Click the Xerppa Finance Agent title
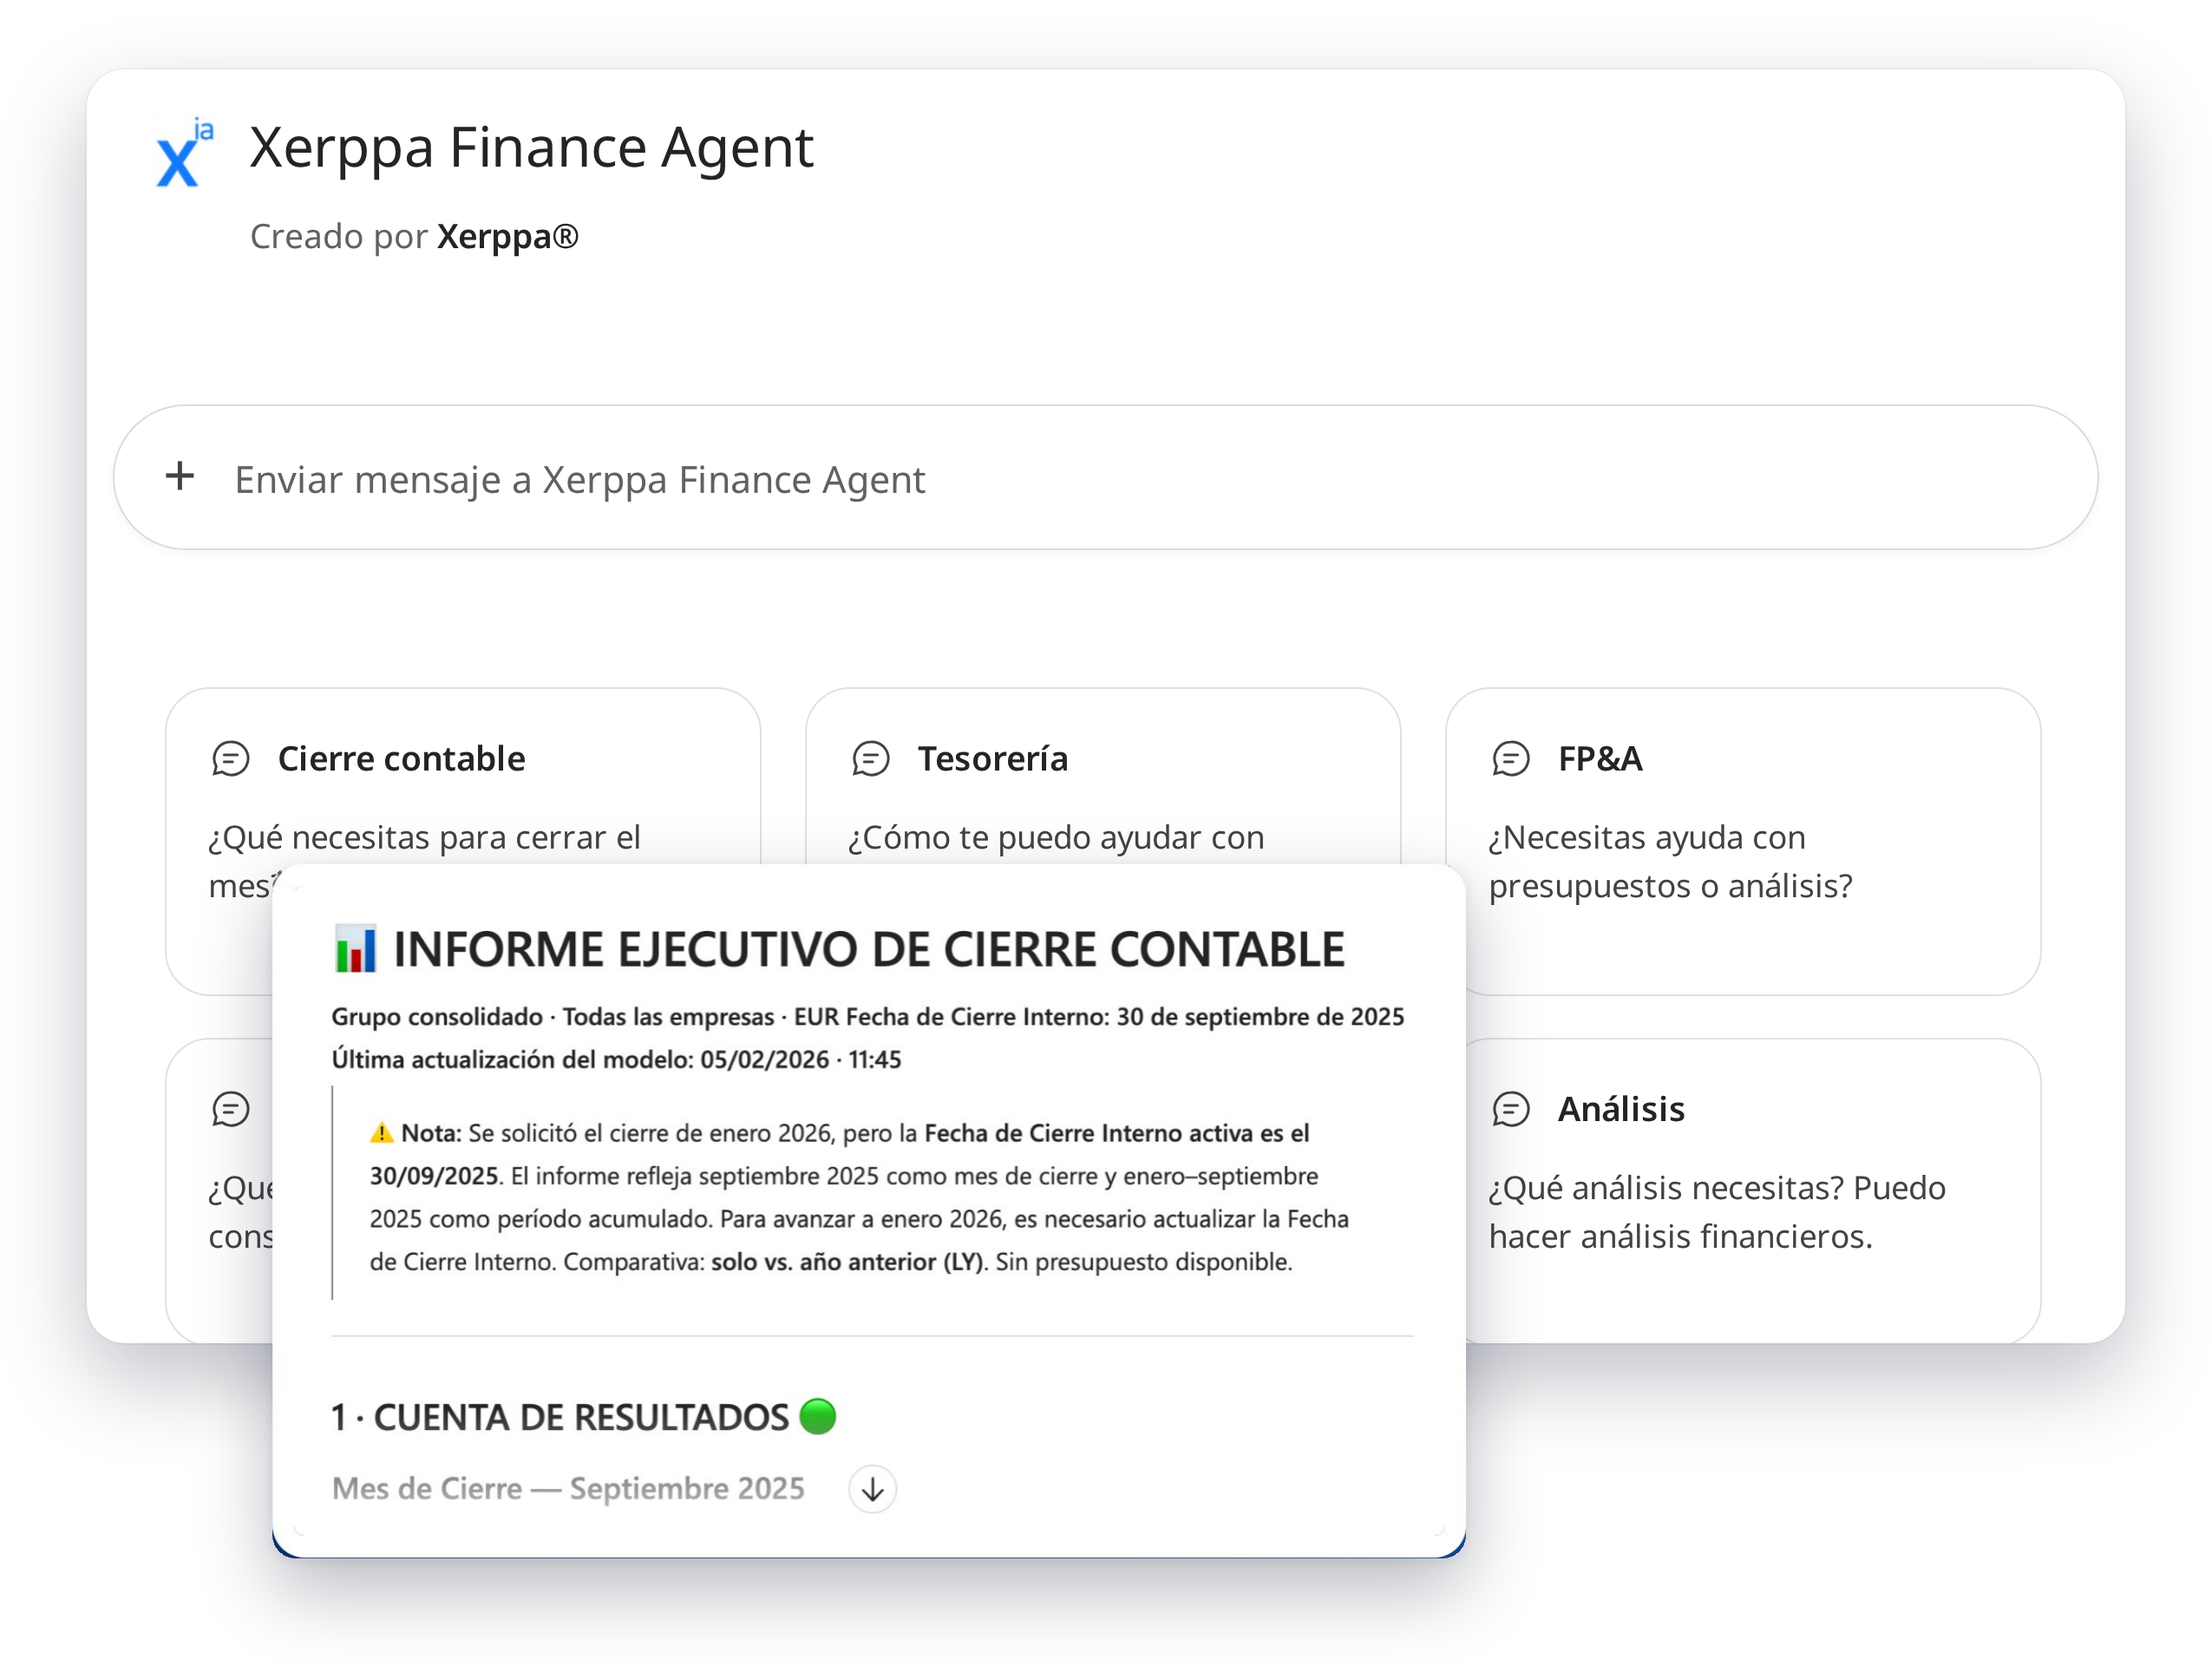The image size is (2212, 1666). 532,148
